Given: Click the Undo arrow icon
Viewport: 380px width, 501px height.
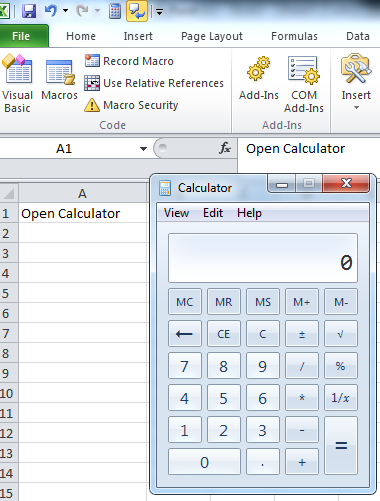Looking at the screenshot, I should (50, 11).
